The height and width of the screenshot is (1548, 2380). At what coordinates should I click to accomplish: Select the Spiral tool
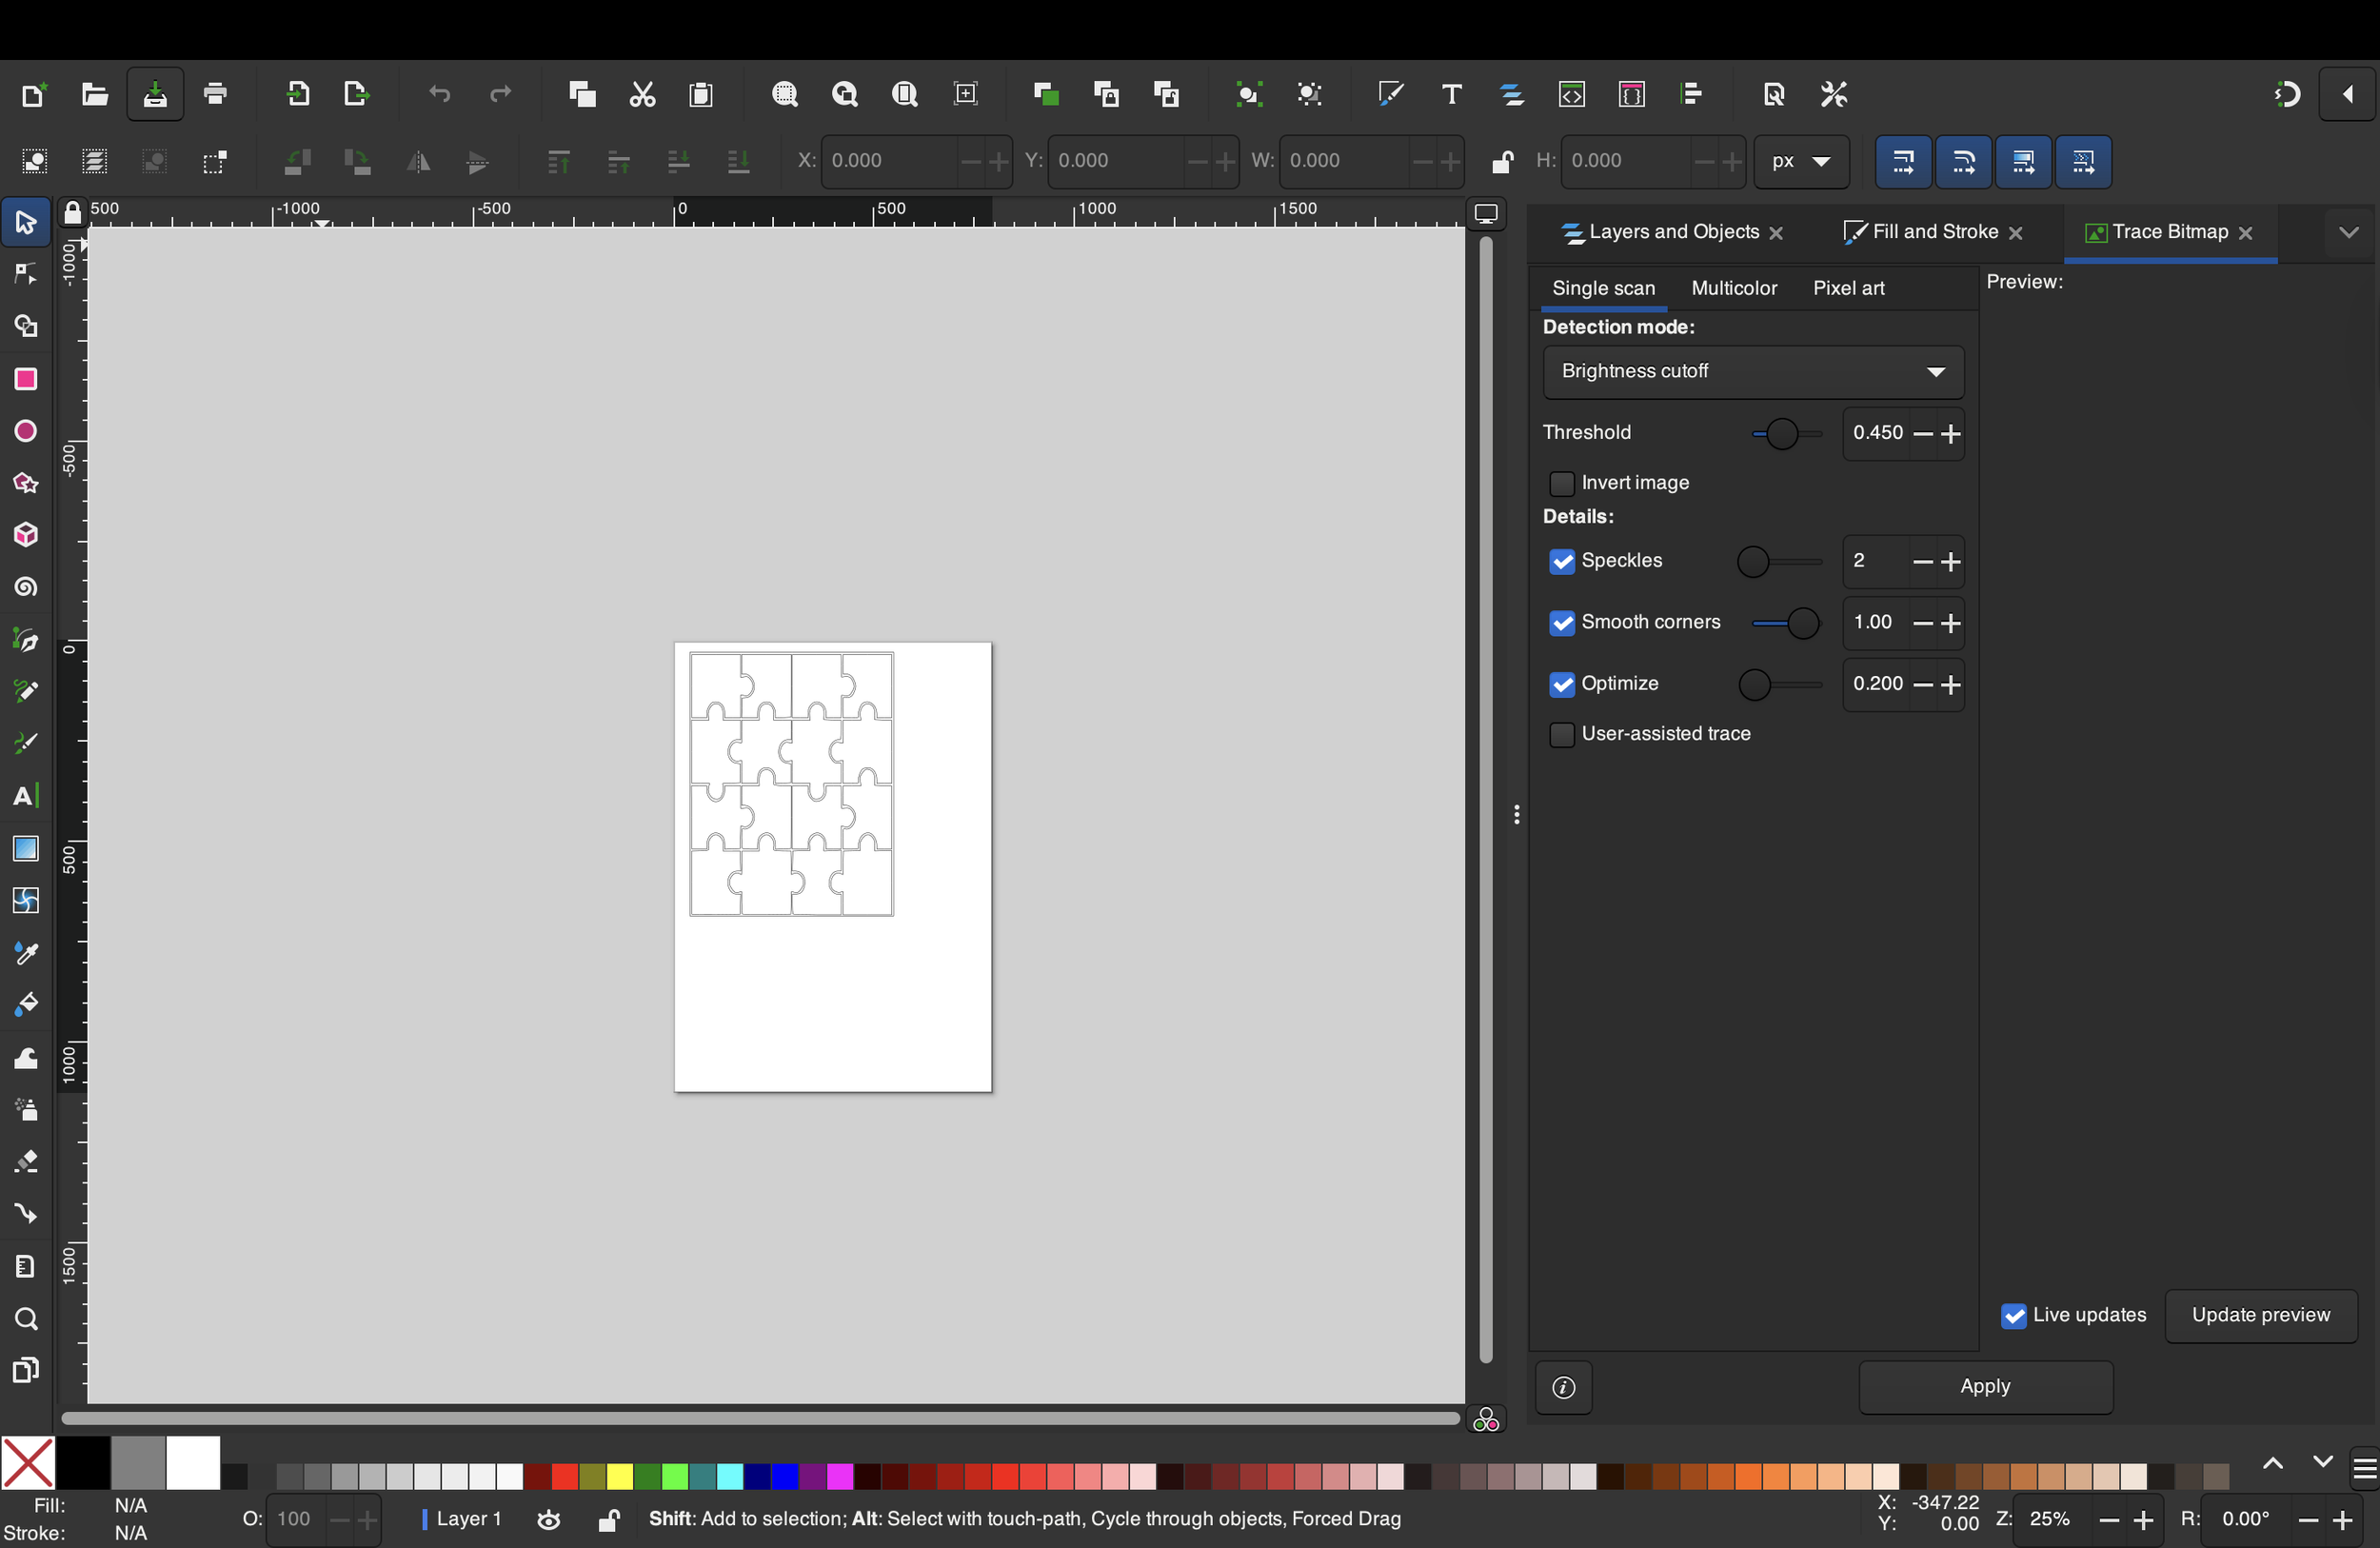pyautogui.click(x=26, y=587)
